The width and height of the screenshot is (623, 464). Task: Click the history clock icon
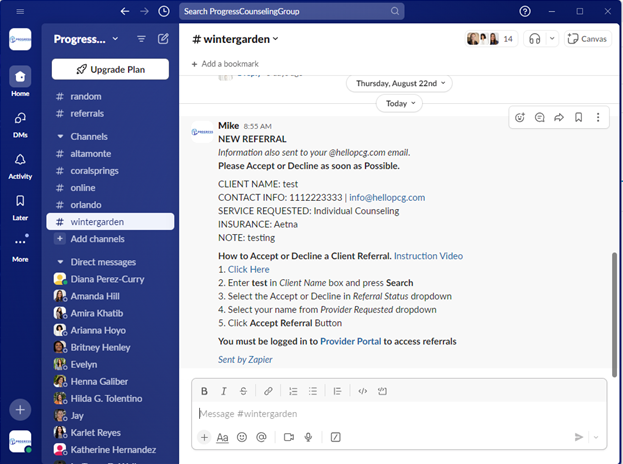pyautogui.click(x=163, y=11)
